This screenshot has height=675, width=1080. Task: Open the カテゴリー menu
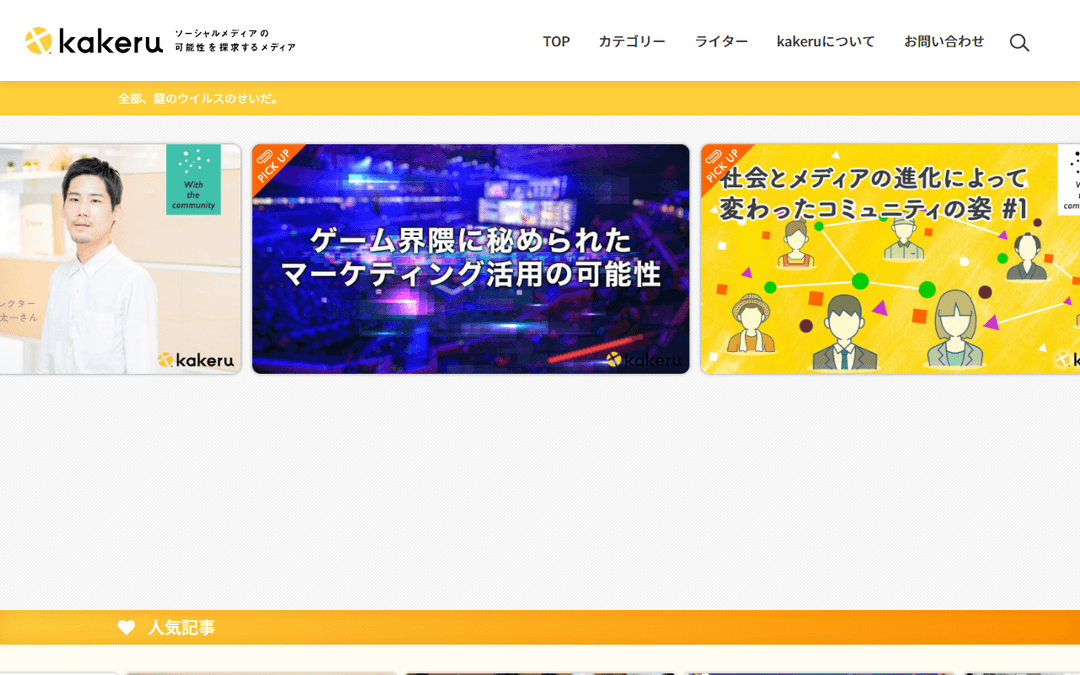[632, 41]
